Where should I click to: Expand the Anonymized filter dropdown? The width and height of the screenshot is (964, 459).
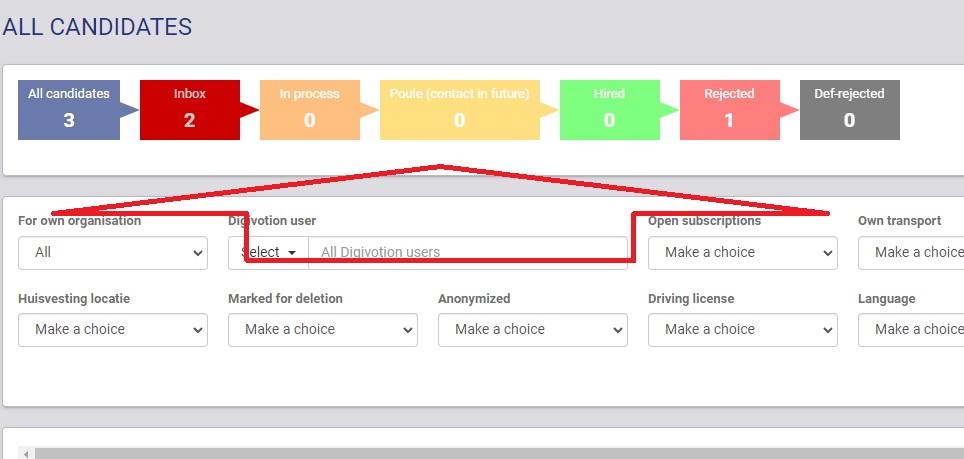tap(533, 330)
